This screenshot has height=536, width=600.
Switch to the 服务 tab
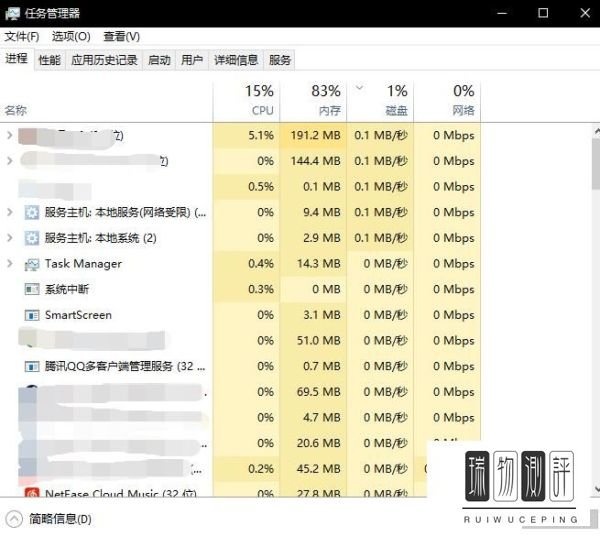280,60
